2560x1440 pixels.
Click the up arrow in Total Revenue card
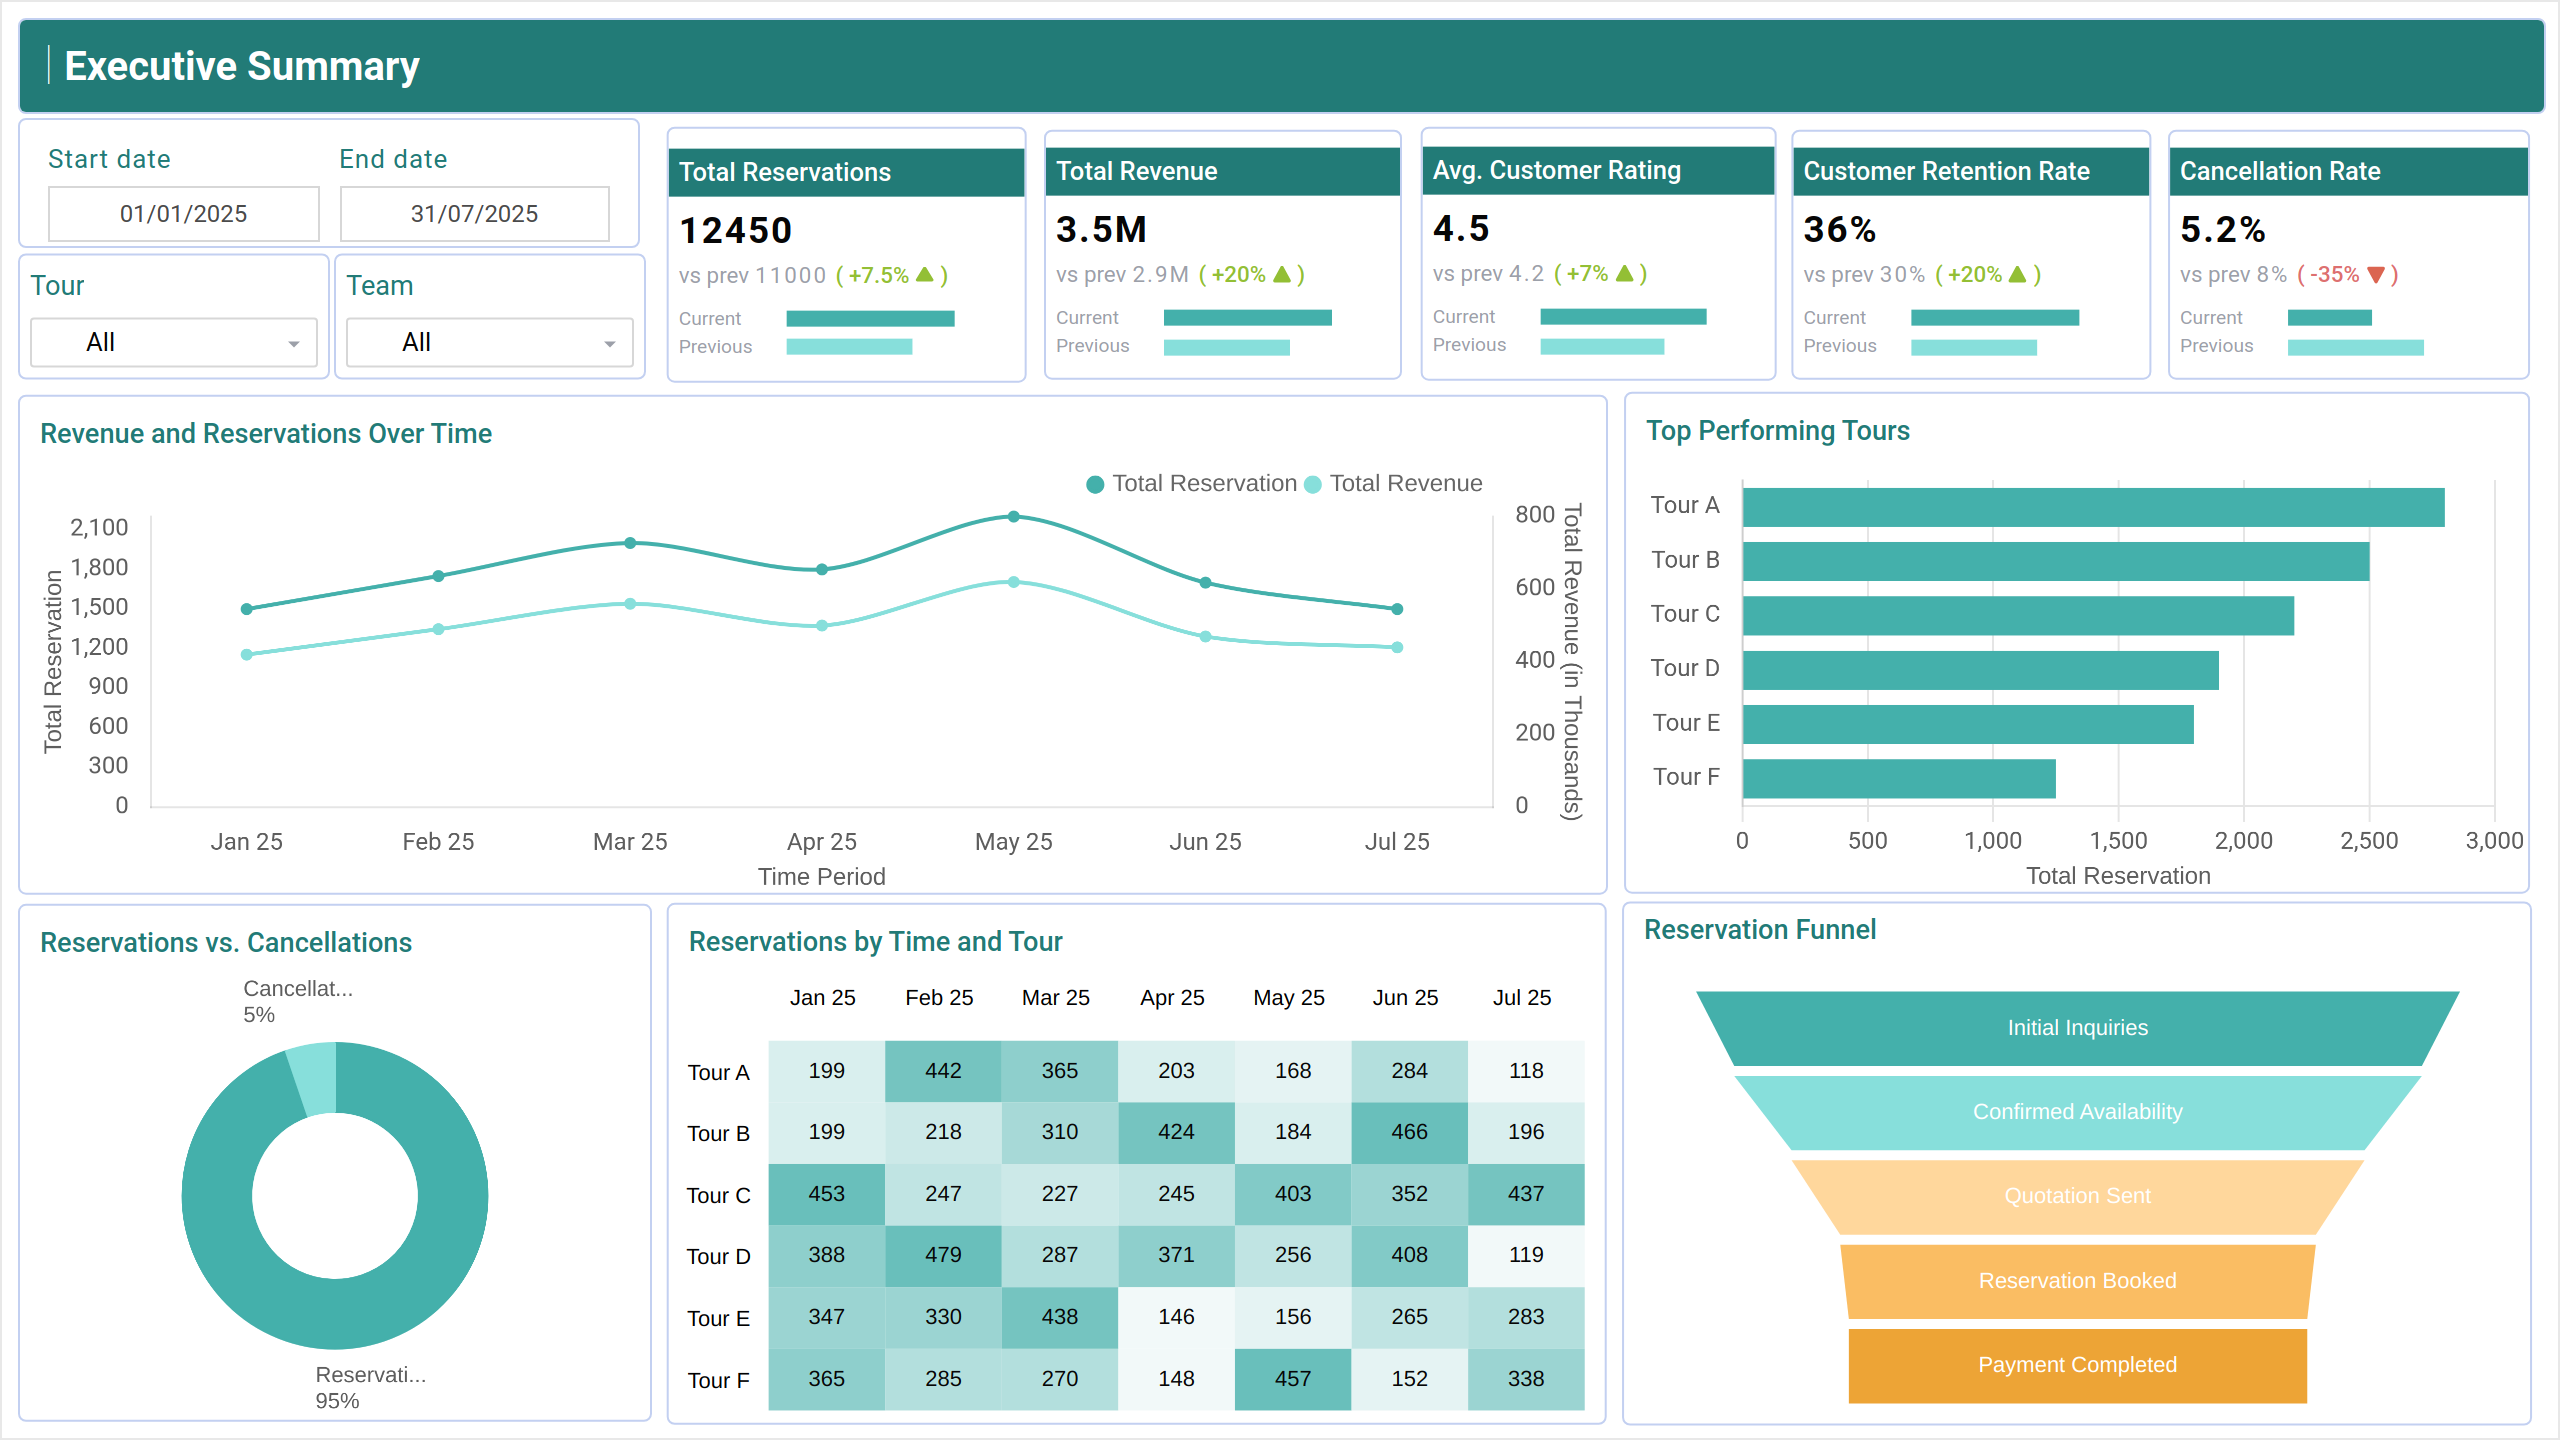[x=1282, y=273]
